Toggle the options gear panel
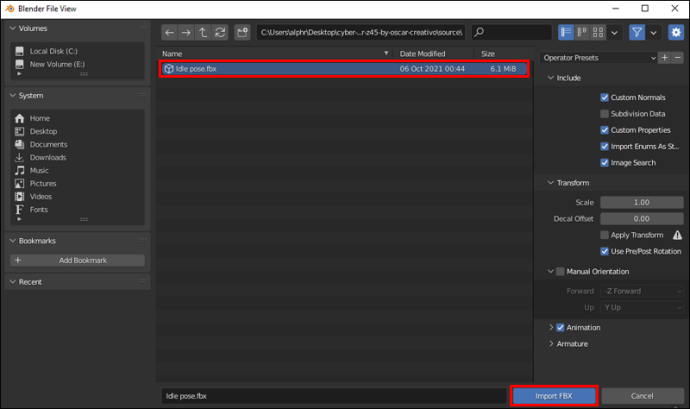 click(x=676, y=32)
